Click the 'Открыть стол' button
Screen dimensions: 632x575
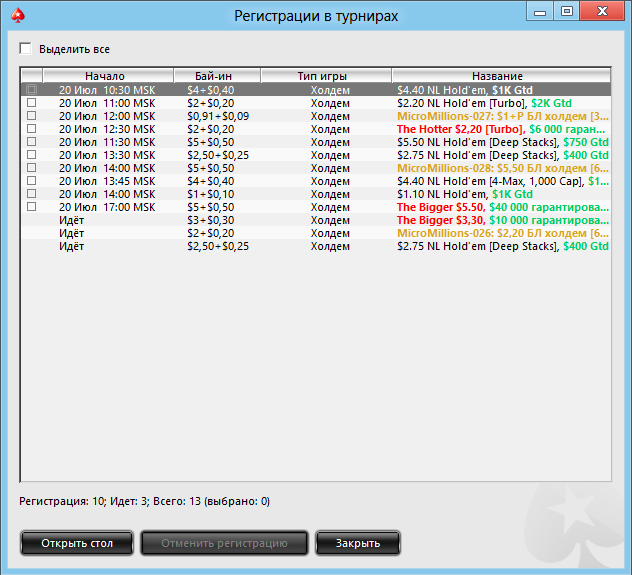77,543
